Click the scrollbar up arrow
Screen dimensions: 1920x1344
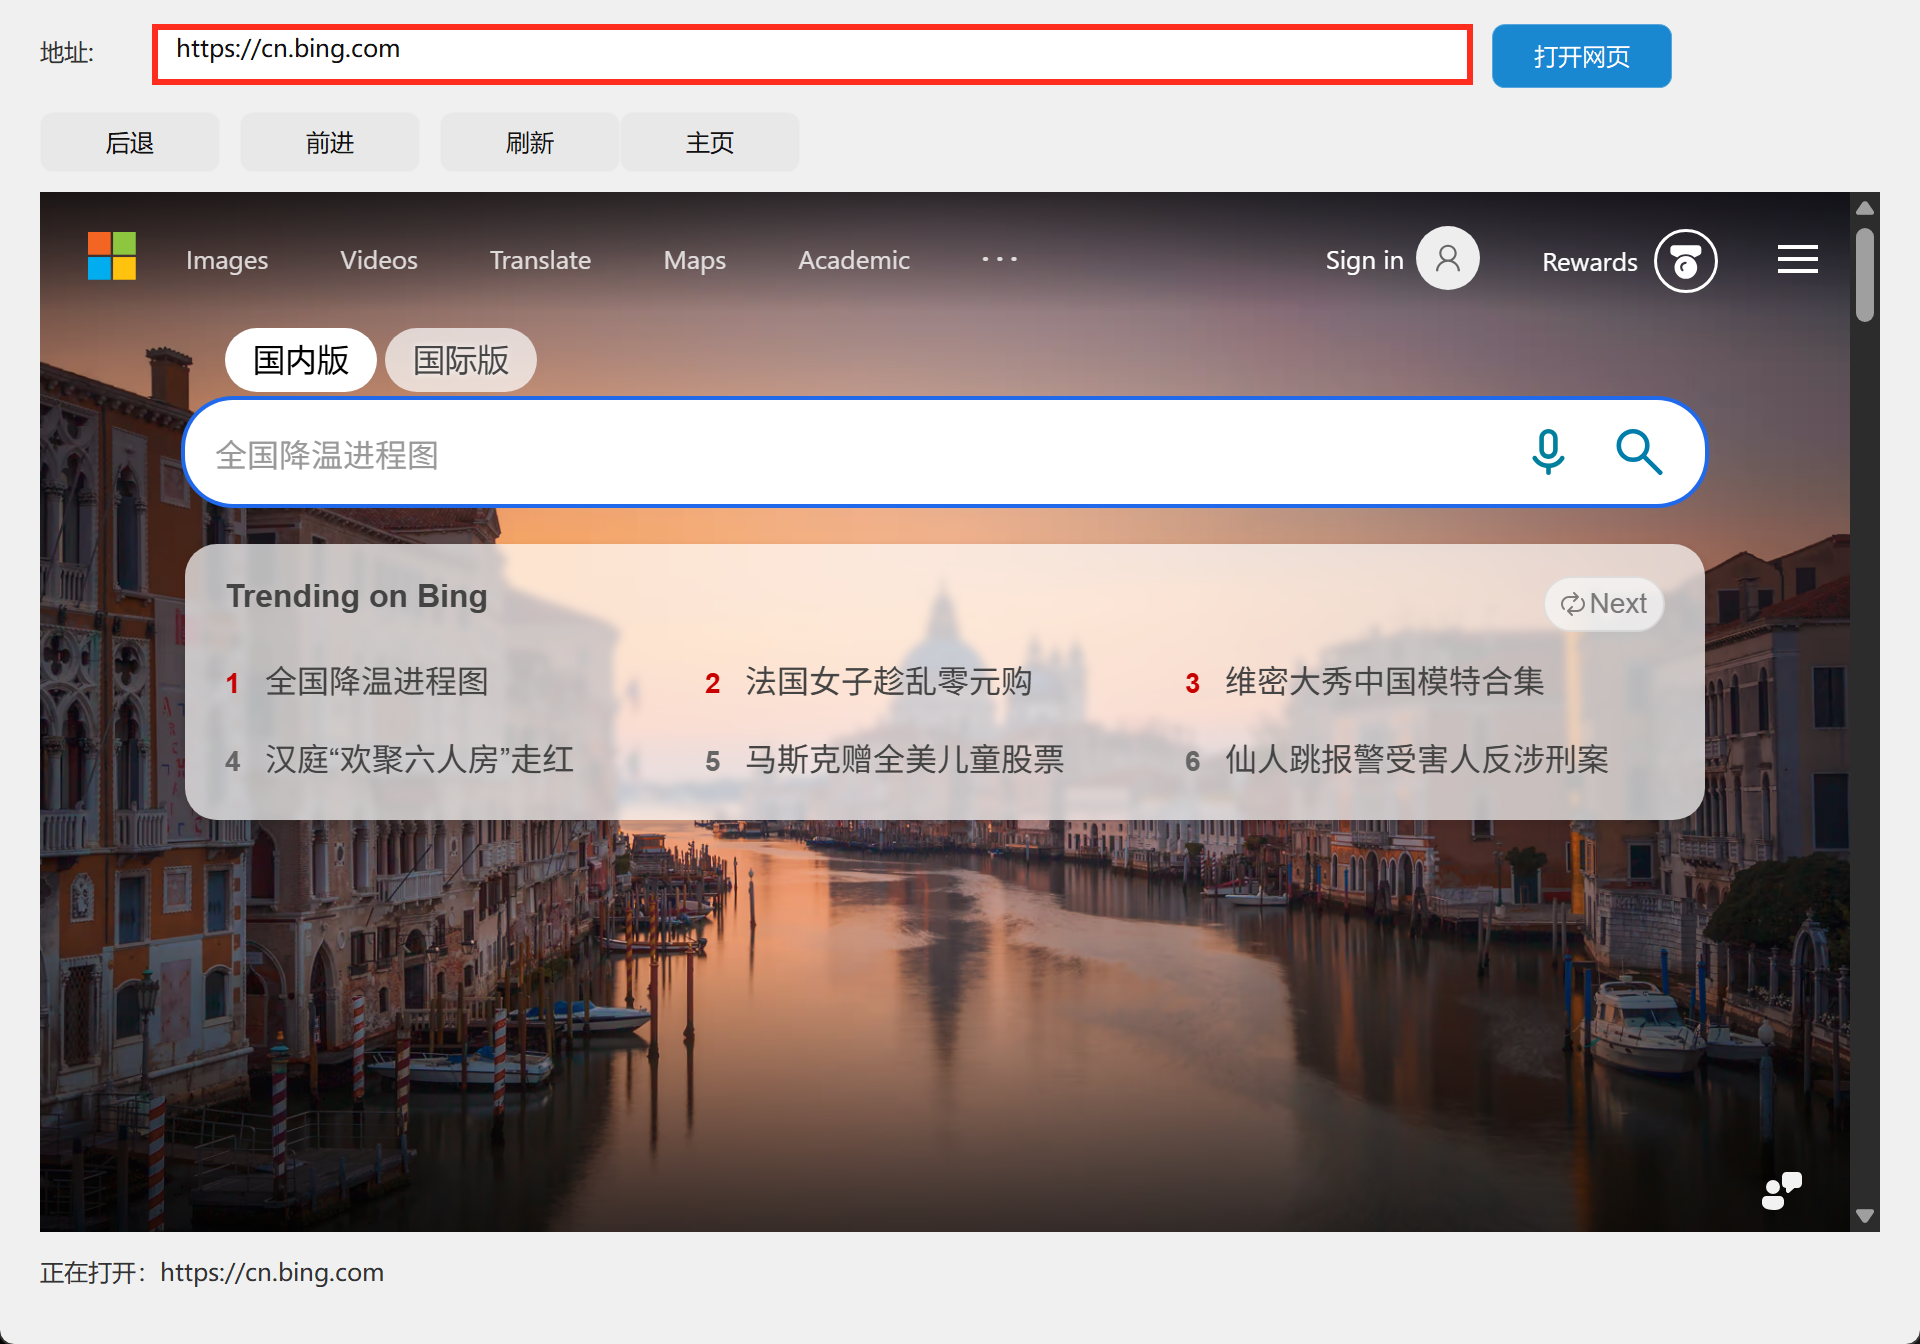pos(1865,208)
